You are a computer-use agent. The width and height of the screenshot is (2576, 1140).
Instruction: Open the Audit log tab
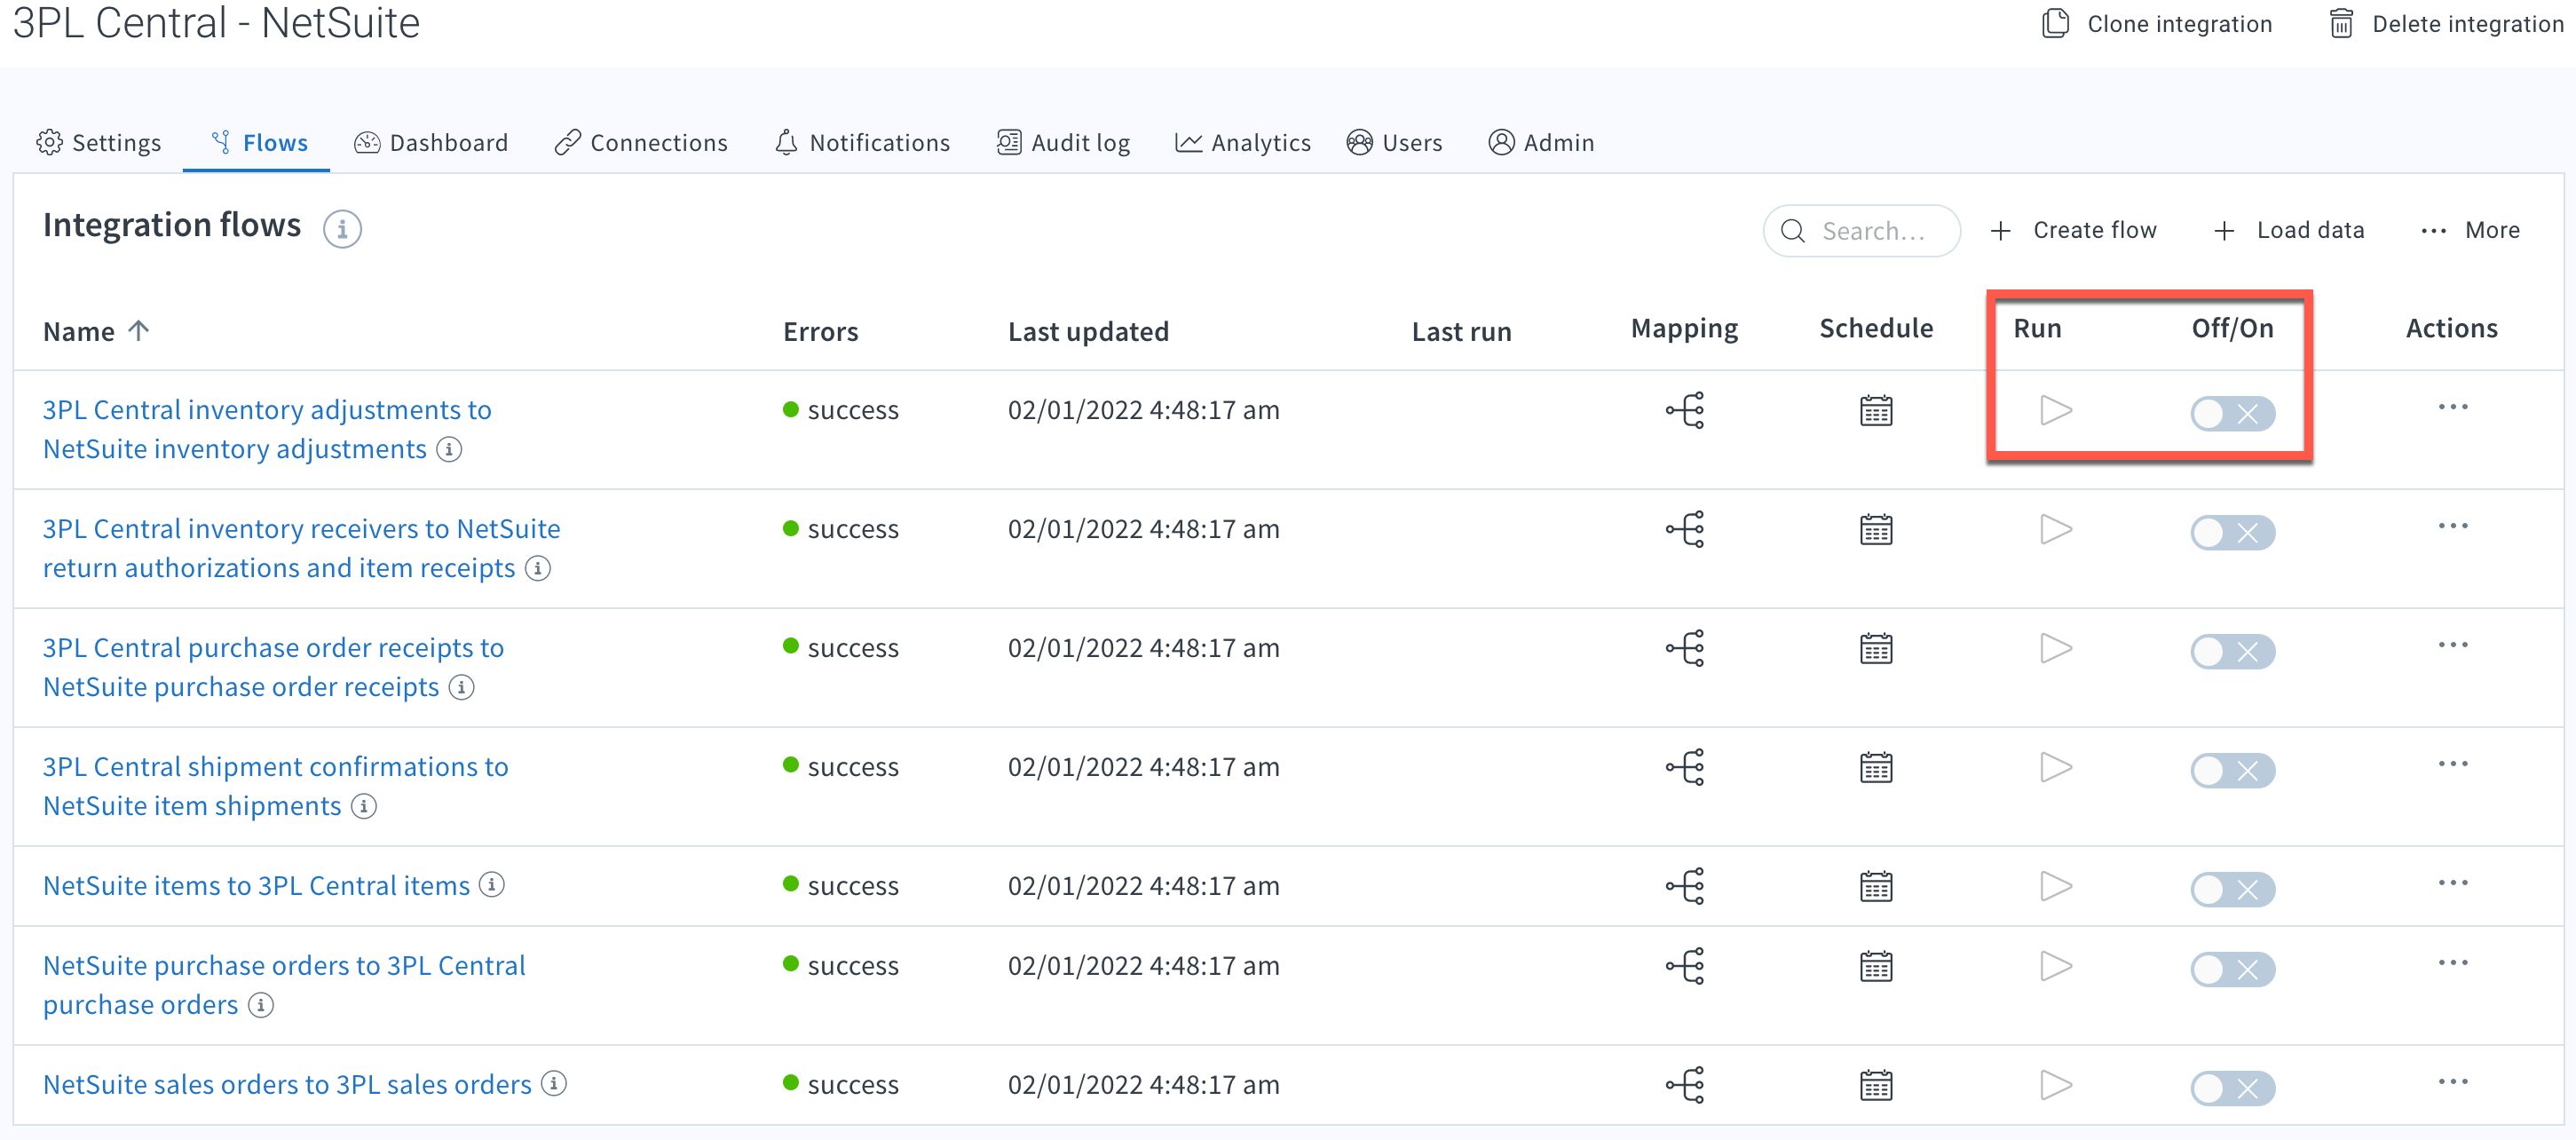click(1063, 143)
